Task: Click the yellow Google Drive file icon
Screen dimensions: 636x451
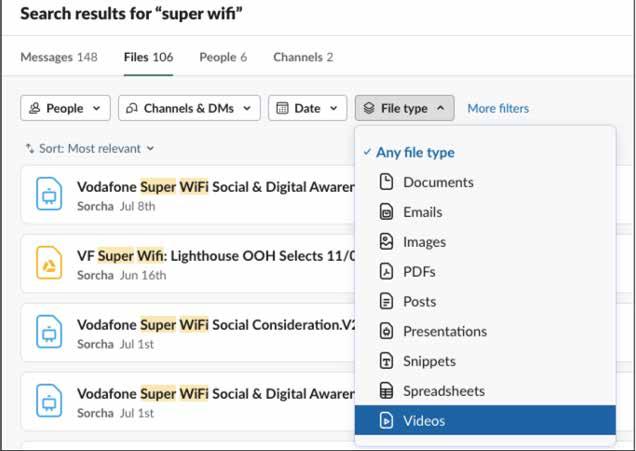Action: [x=49, y=263]
